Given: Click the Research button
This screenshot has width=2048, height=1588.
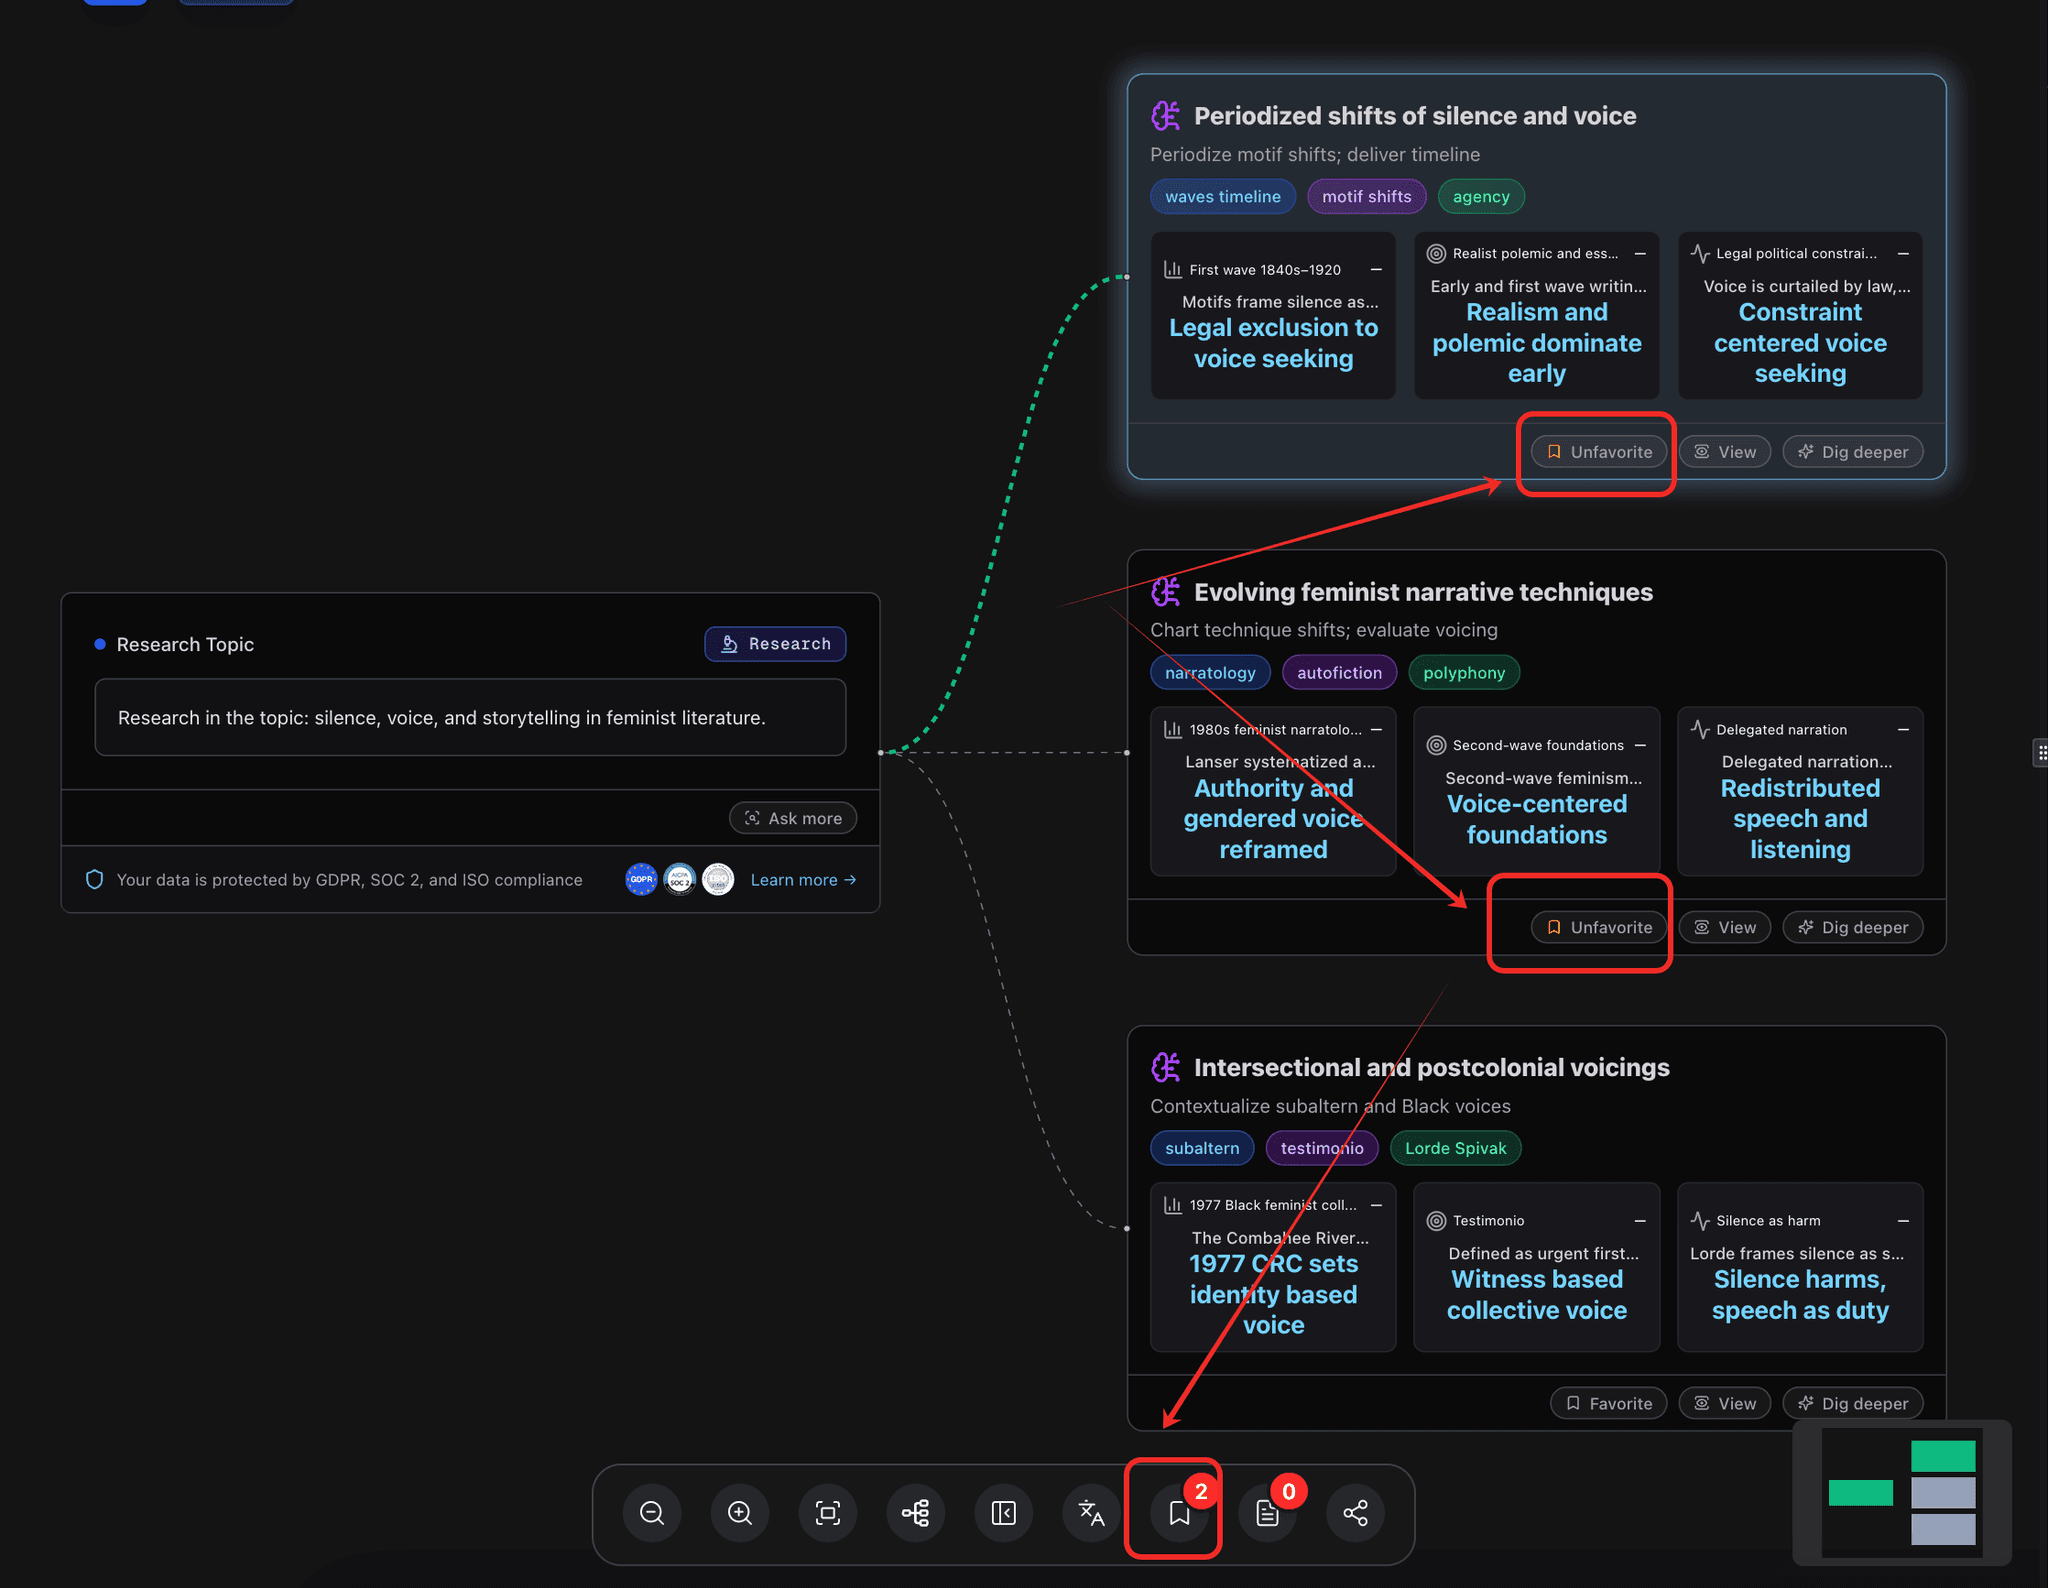Looking at the screenshot, I should click(x=775, y=643).
